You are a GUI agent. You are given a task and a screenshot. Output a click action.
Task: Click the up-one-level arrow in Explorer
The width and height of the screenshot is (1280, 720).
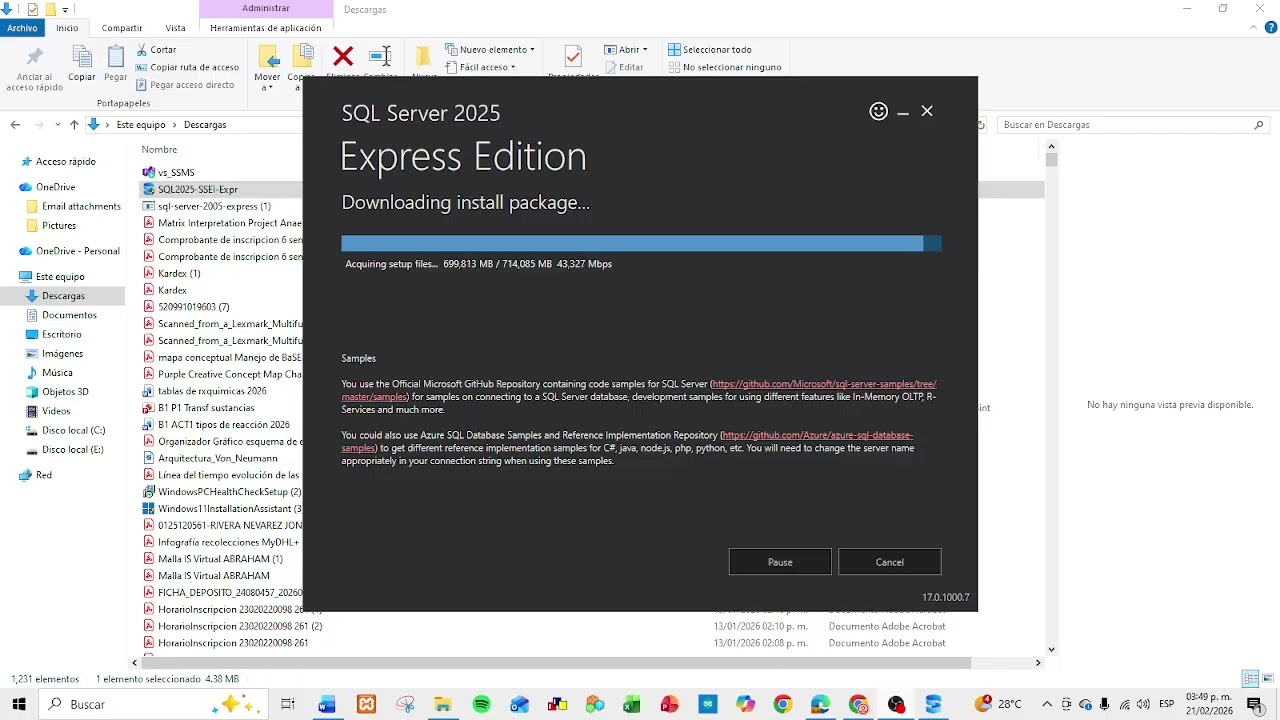coord(74,125)
